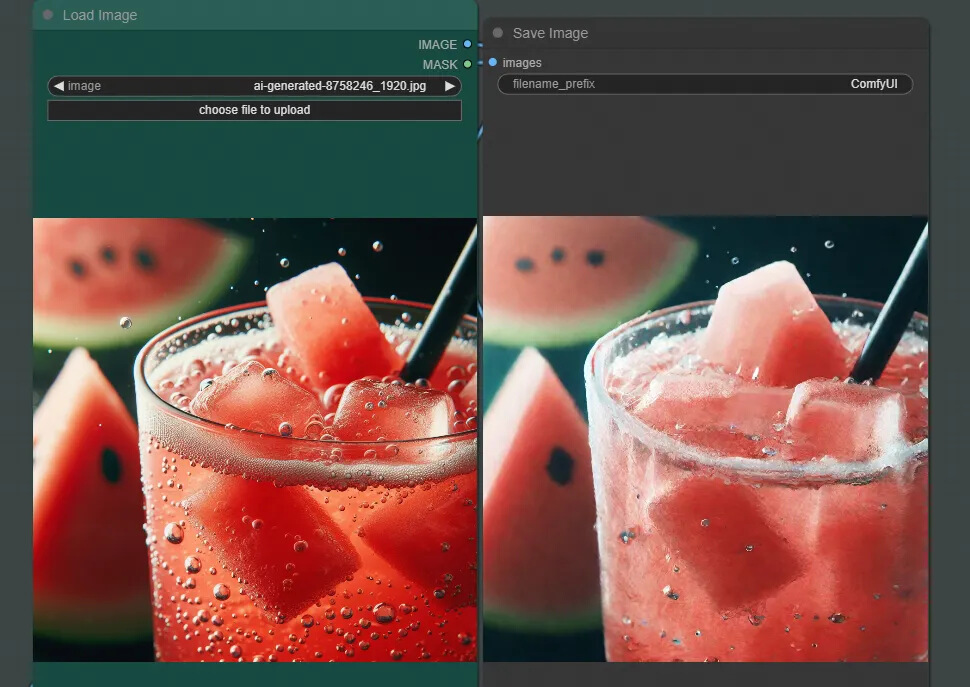Open the image file list showing ai-generated-8758246_1920.jpg

[255, 86]
